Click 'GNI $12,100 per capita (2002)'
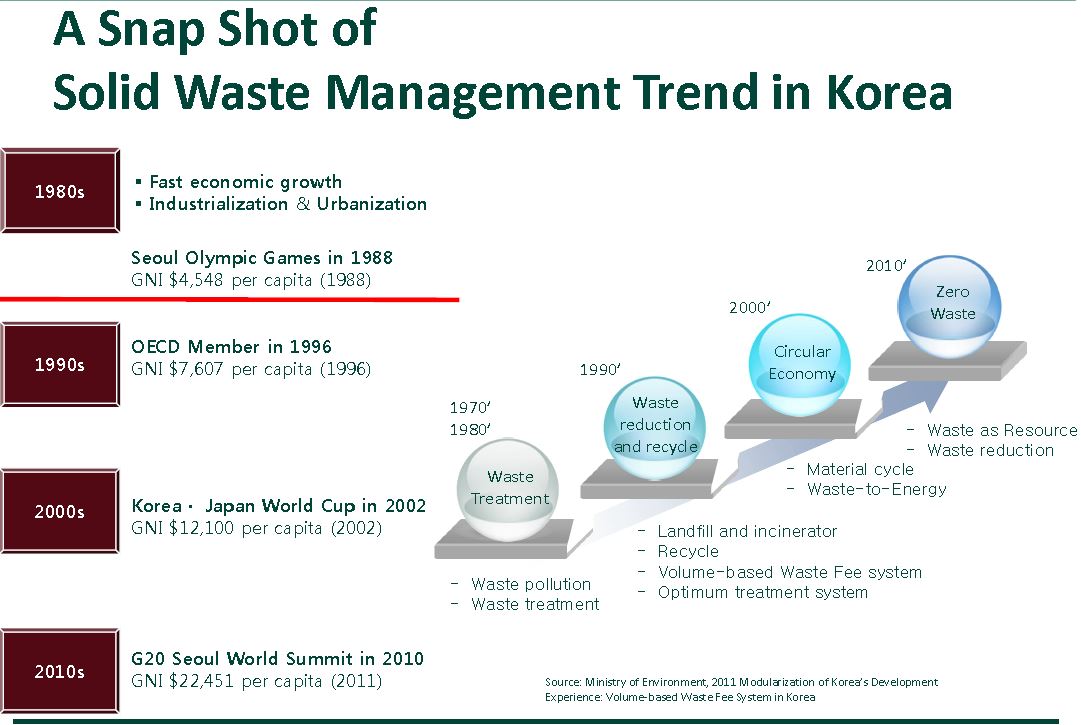This screenshot has height=725, width=1081. [x=256, y=528]
